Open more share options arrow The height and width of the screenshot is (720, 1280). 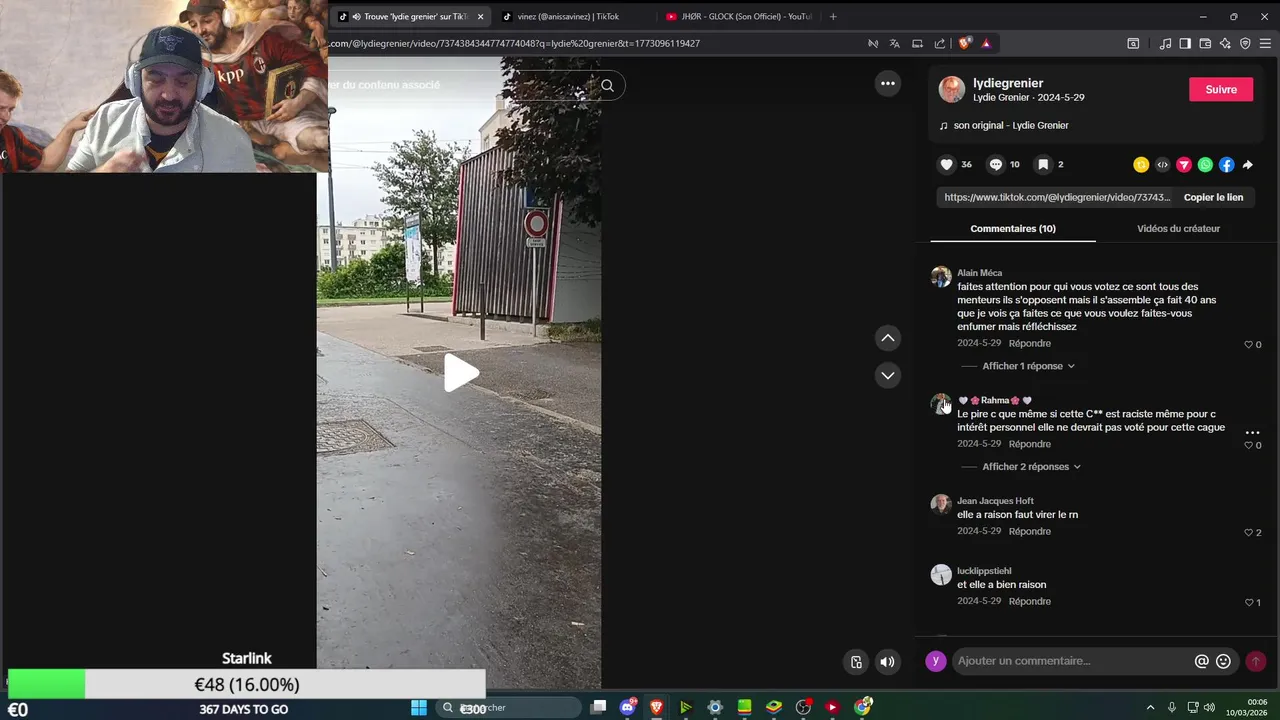coord(1247,165)
